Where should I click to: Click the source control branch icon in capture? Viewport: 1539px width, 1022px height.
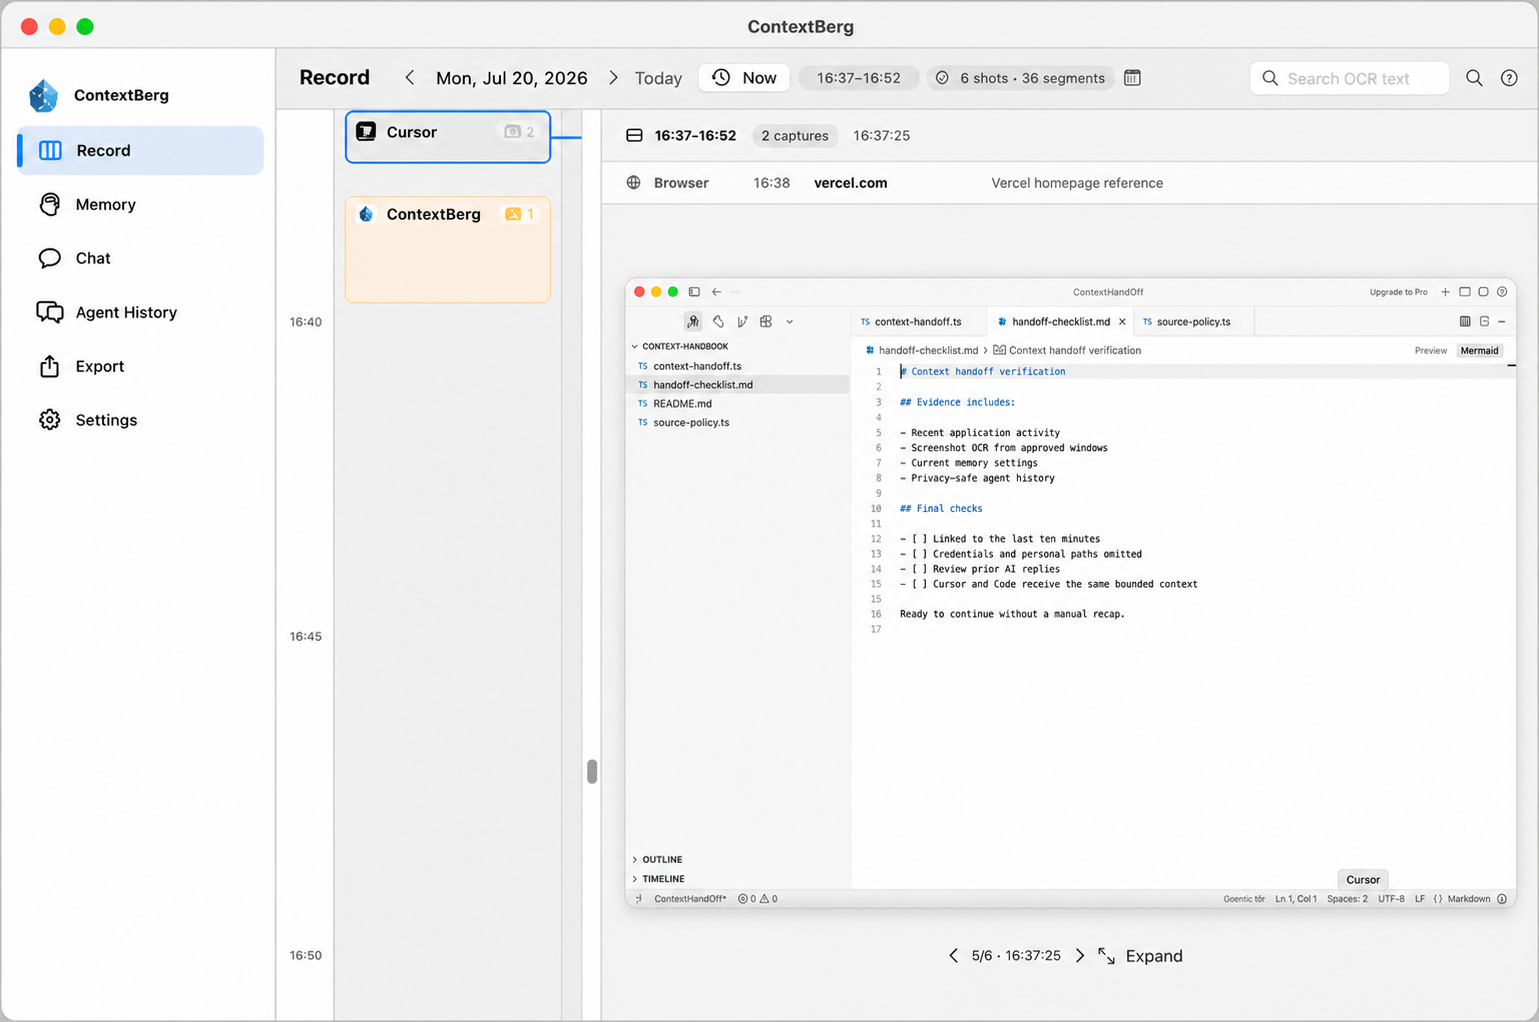pyautogui.click(x=742, y=322)
